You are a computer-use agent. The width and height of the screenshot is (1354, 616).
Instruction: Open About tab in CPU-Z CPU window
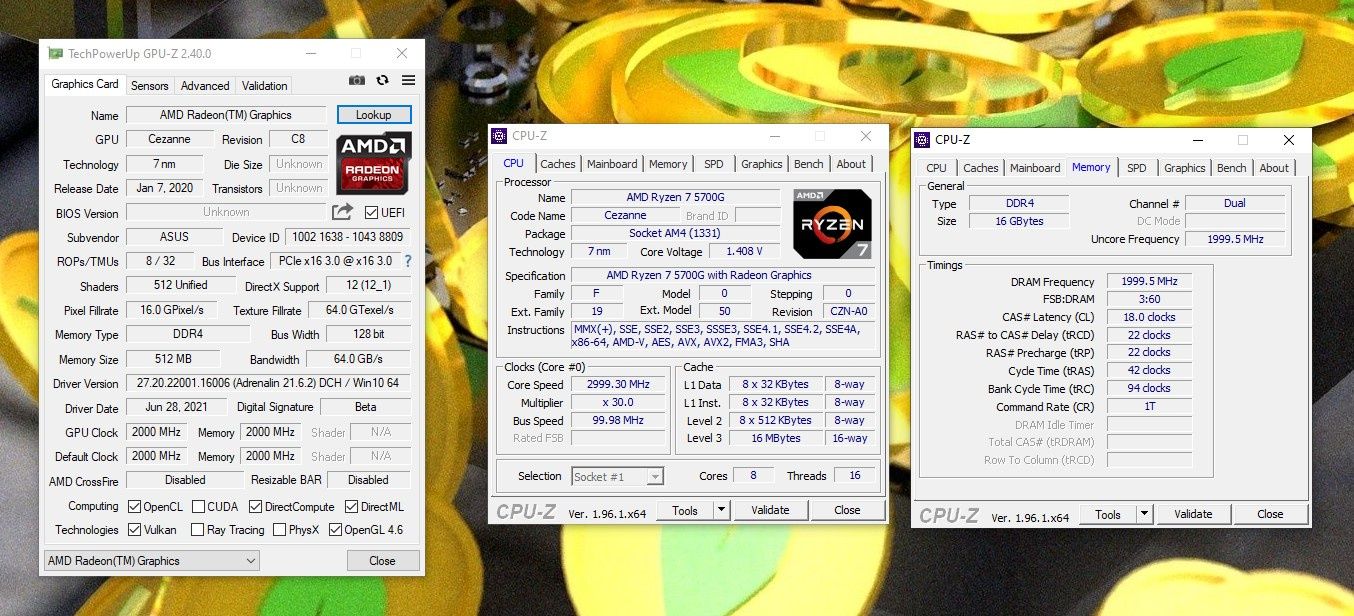tap(851, 164)
